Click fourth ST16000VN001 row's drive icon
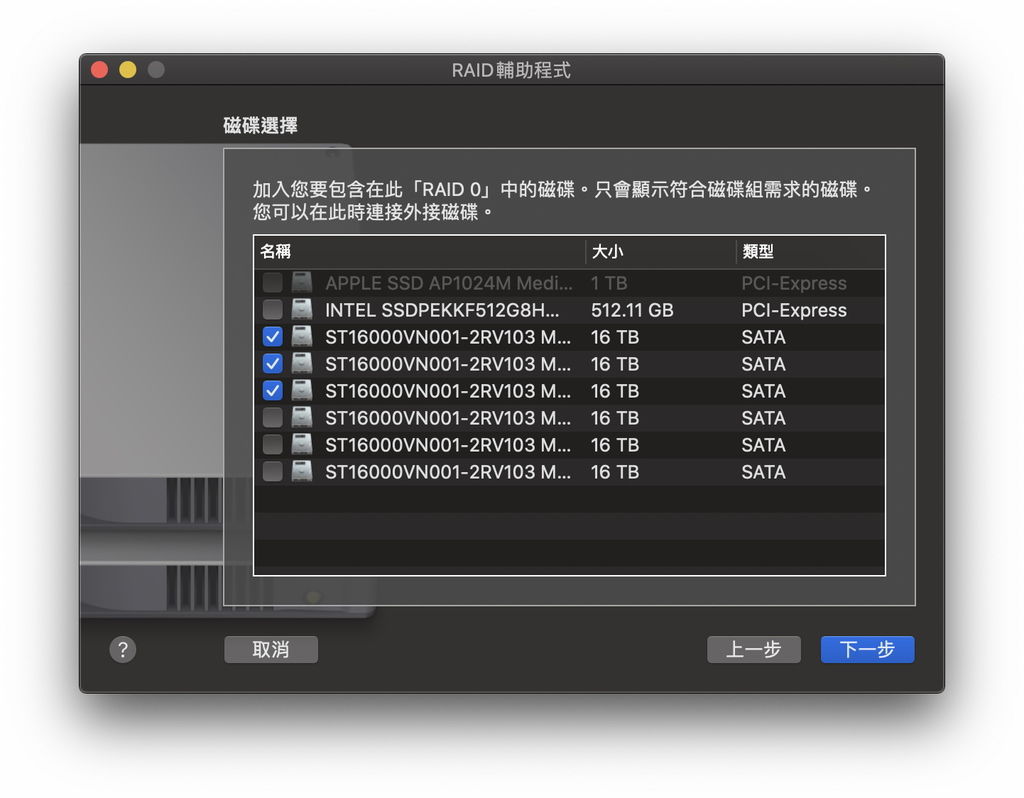 [302, 418]
